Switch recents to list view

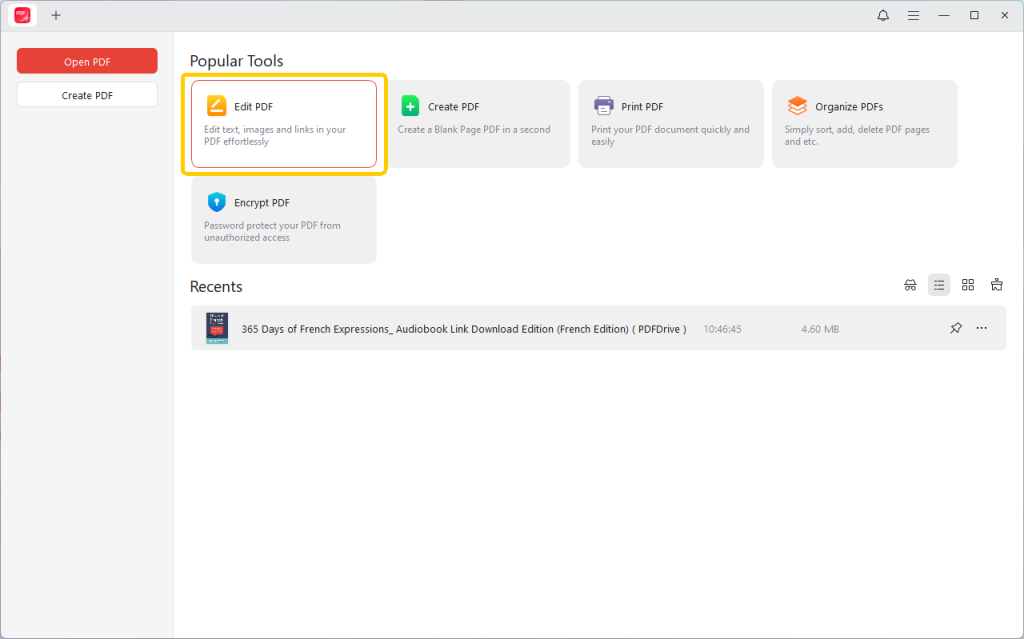[x=939, y=285]
